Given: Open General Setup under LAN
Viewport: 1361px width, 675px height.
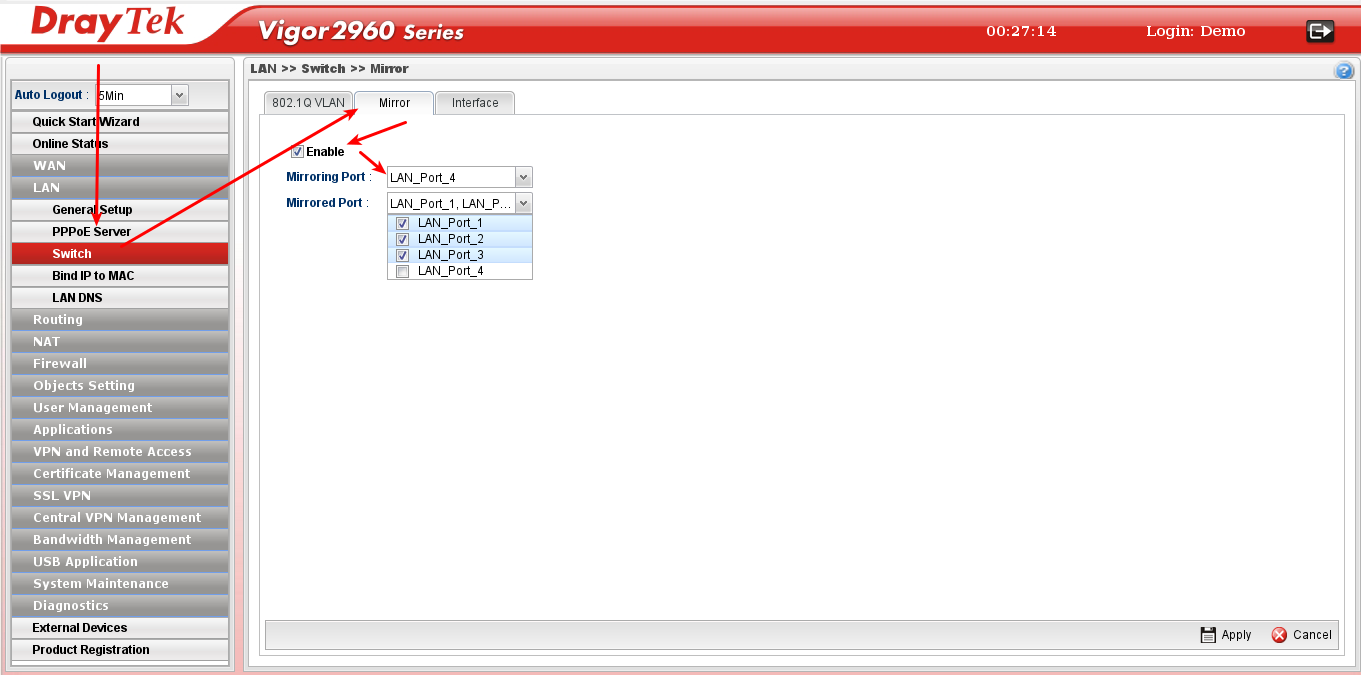Looking at the screenshot, I should coord(92,210).
